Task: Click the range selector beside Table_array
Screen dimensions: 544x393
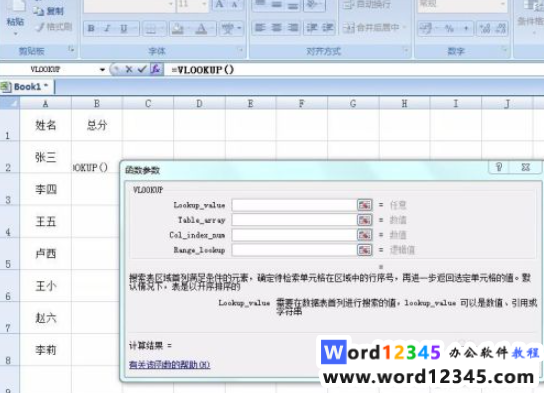Action: tap(364, 220)
